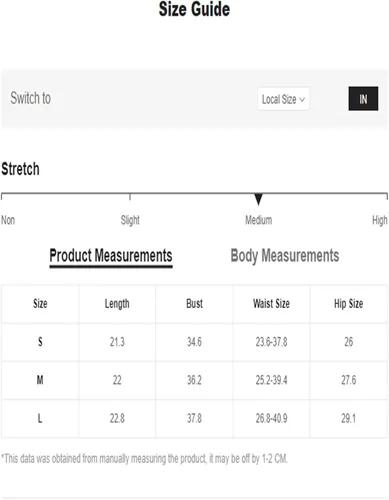The image size is (389, 500).
Task: Click the High stretch label
Action: pyautogui.click(x=380, y=220)
